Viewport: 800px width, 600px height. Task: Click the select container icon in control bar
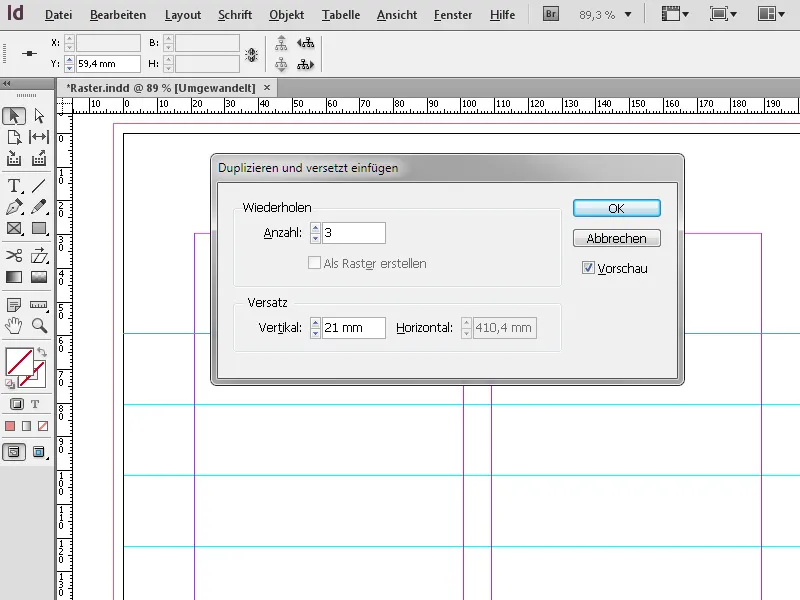point(281,43)
